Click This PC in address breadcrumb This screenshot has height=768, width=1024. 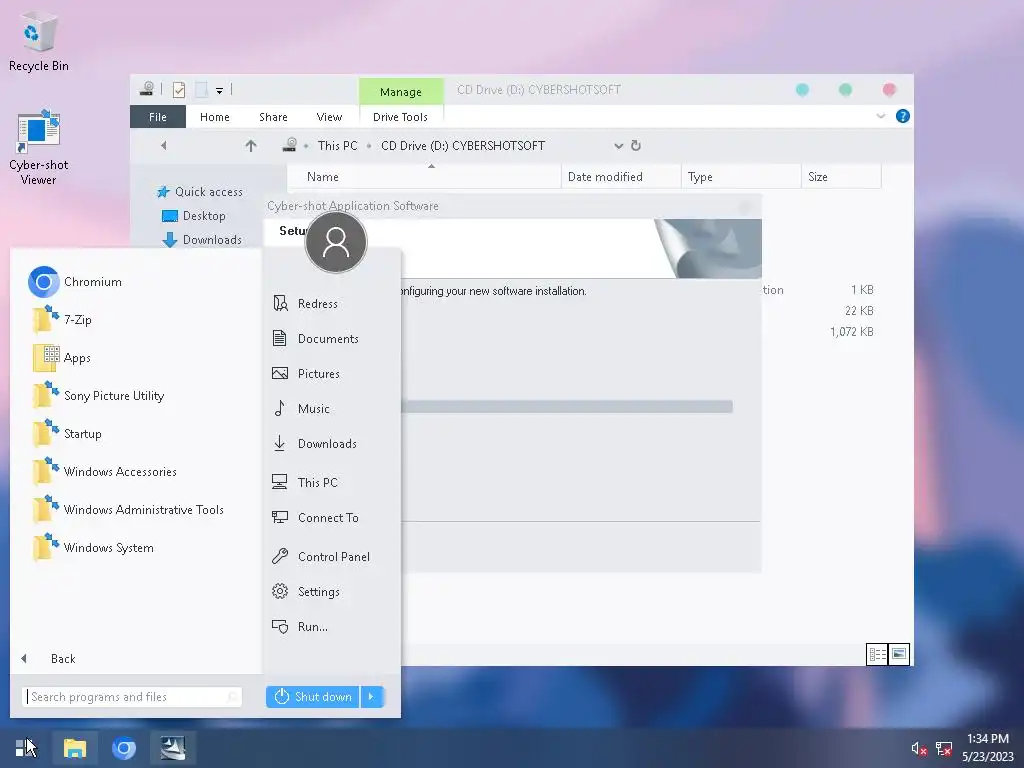tap(338, 146)
